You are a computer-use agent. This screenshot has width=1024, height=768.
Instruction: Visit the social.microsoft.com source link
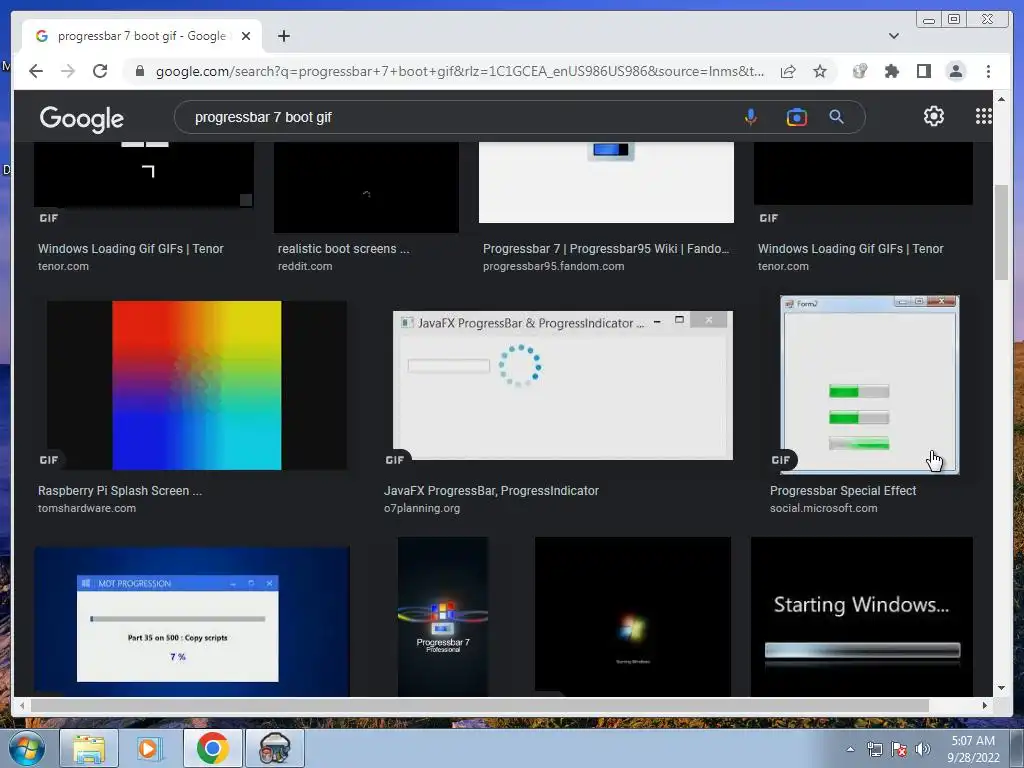[824, 508]
